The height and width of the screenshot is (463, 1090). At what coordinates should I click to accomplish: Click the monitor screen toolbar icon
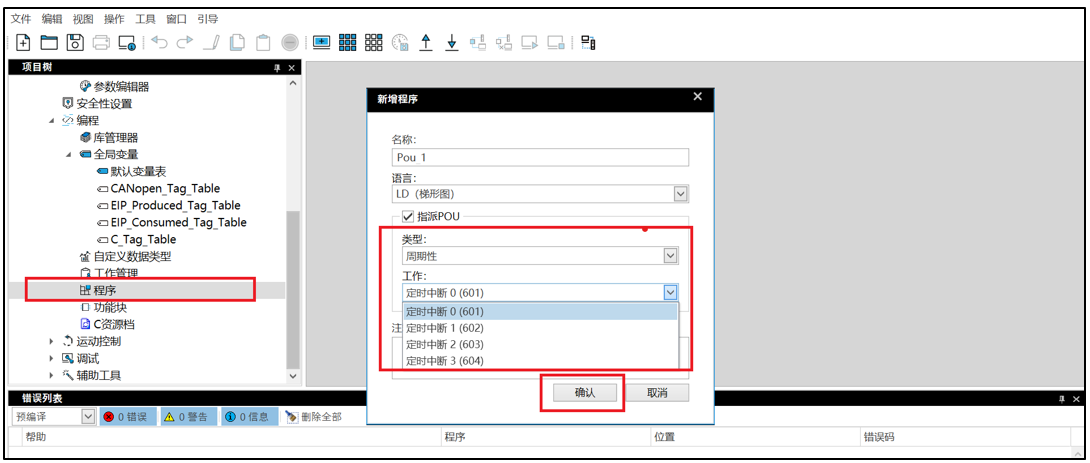[321, 42]
